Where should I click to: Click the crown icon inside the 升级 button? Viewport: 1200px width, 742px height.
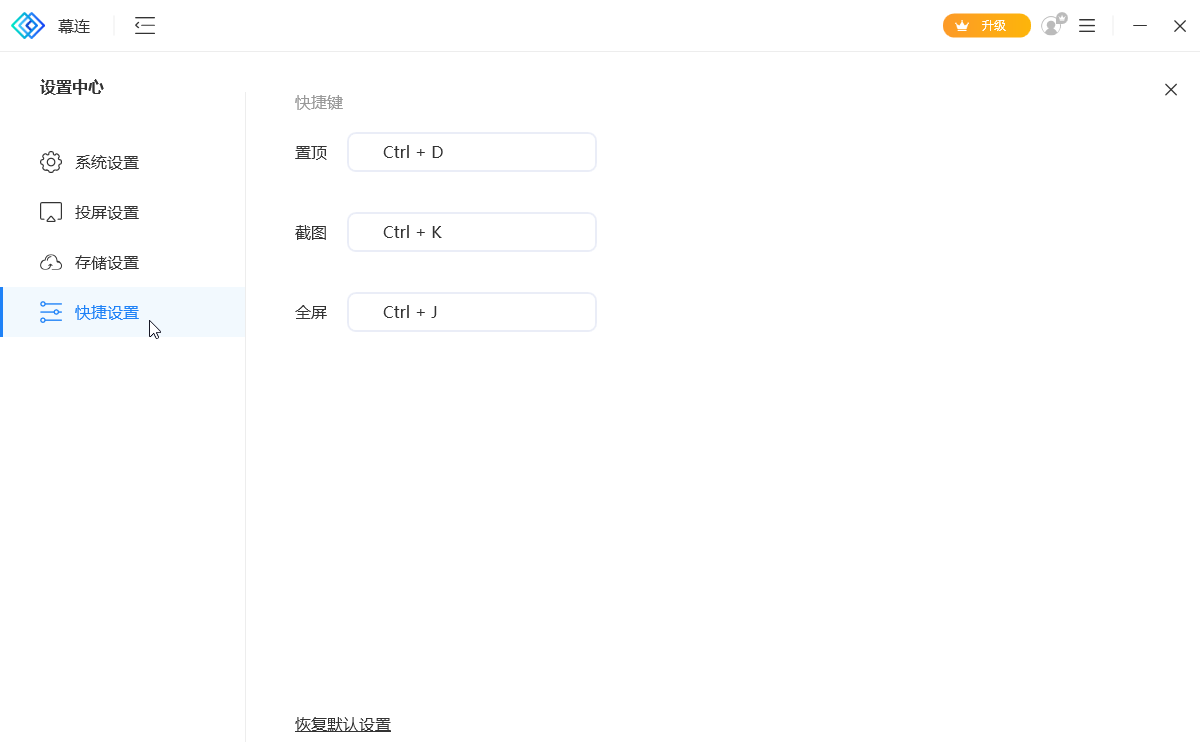point(961,25)
